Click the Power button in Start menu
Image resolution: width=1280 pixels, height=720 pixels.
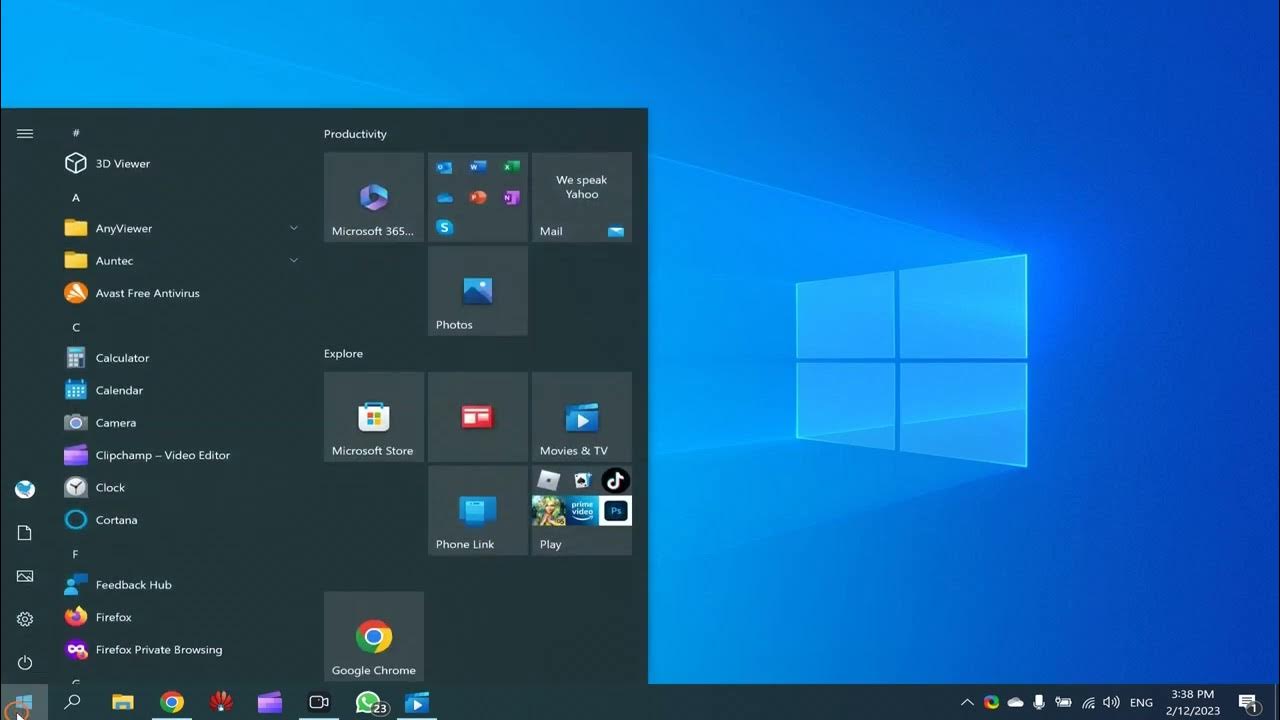pyautogui.click(x=25, y=663)
